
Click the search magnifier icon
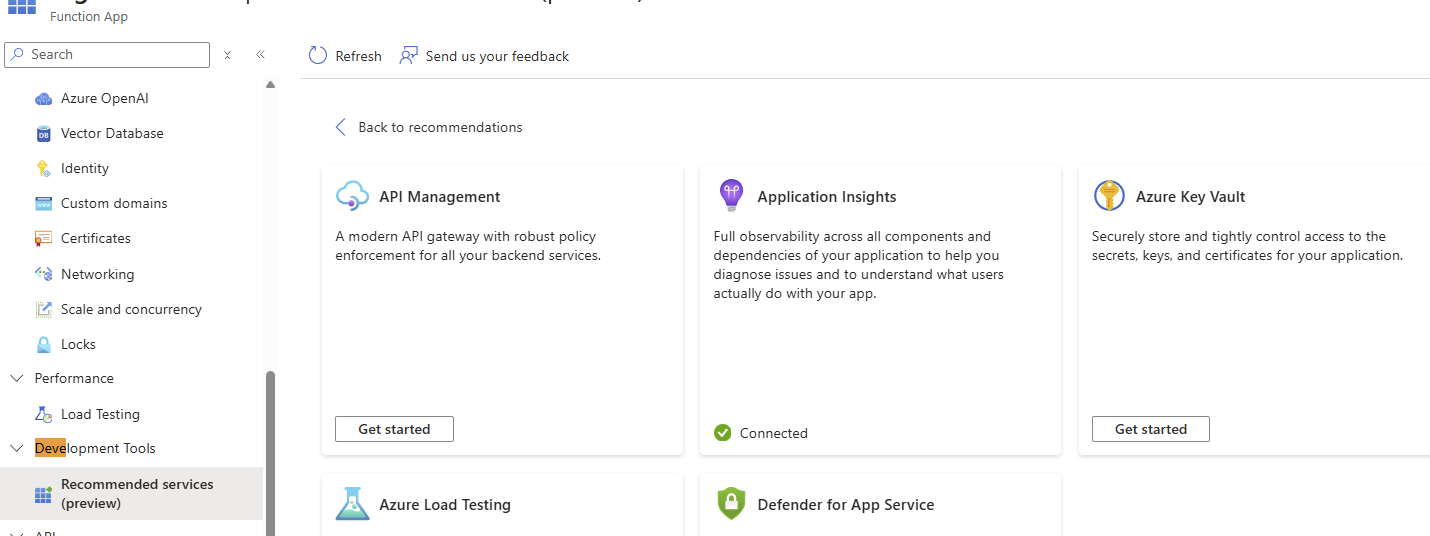tap(18, 55)
